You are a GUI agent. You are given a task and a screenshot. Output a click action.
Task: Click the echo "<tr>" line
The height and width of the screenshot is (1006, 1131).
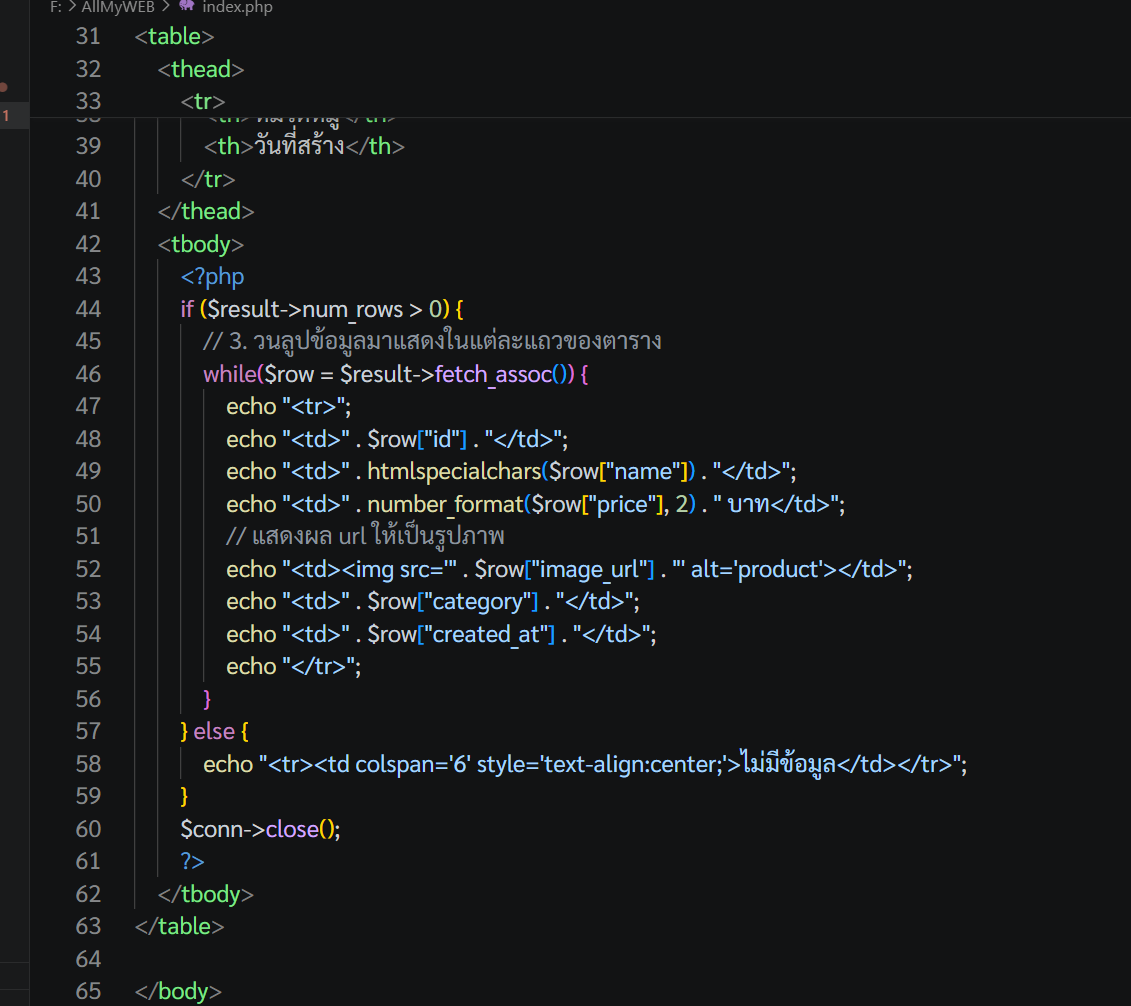[289, 407]
